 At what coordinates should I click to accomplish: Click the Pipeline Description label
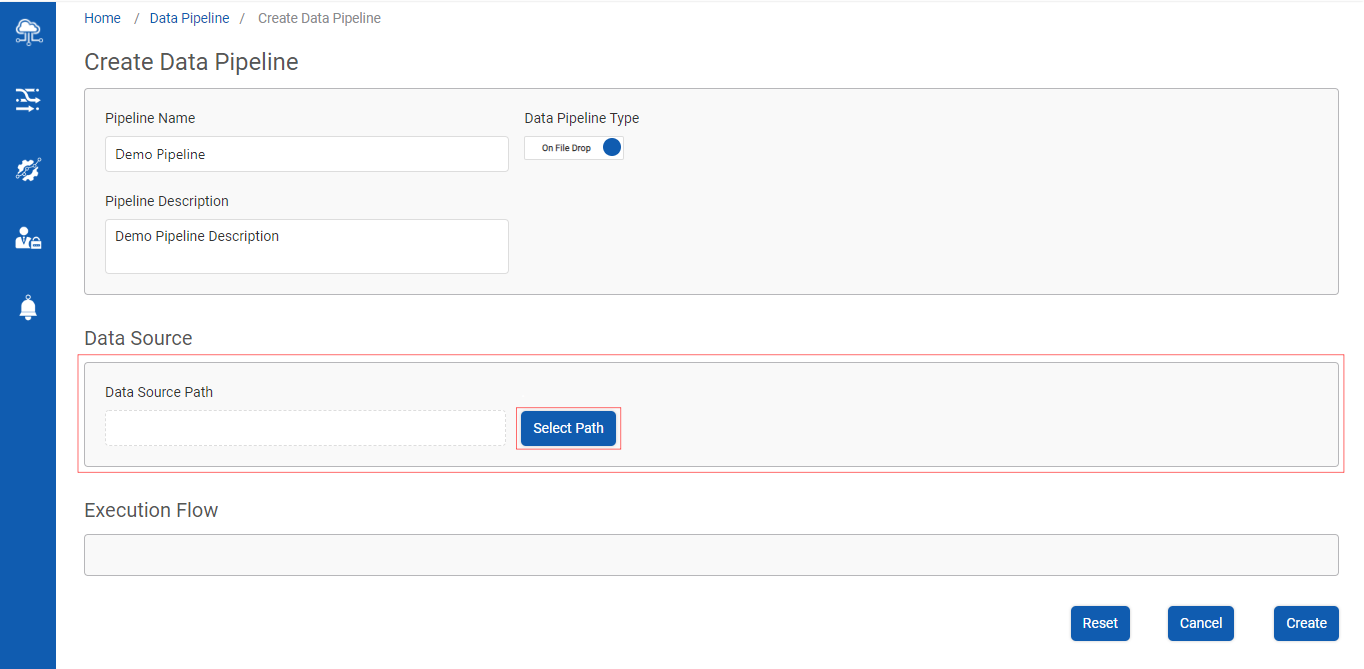(167, 201)
